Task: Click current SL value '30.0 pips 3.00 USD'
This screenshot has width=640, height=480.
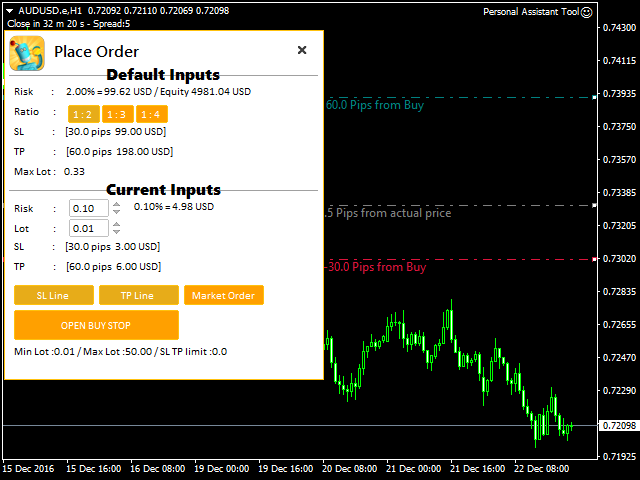Action: (x=113, y=247)
